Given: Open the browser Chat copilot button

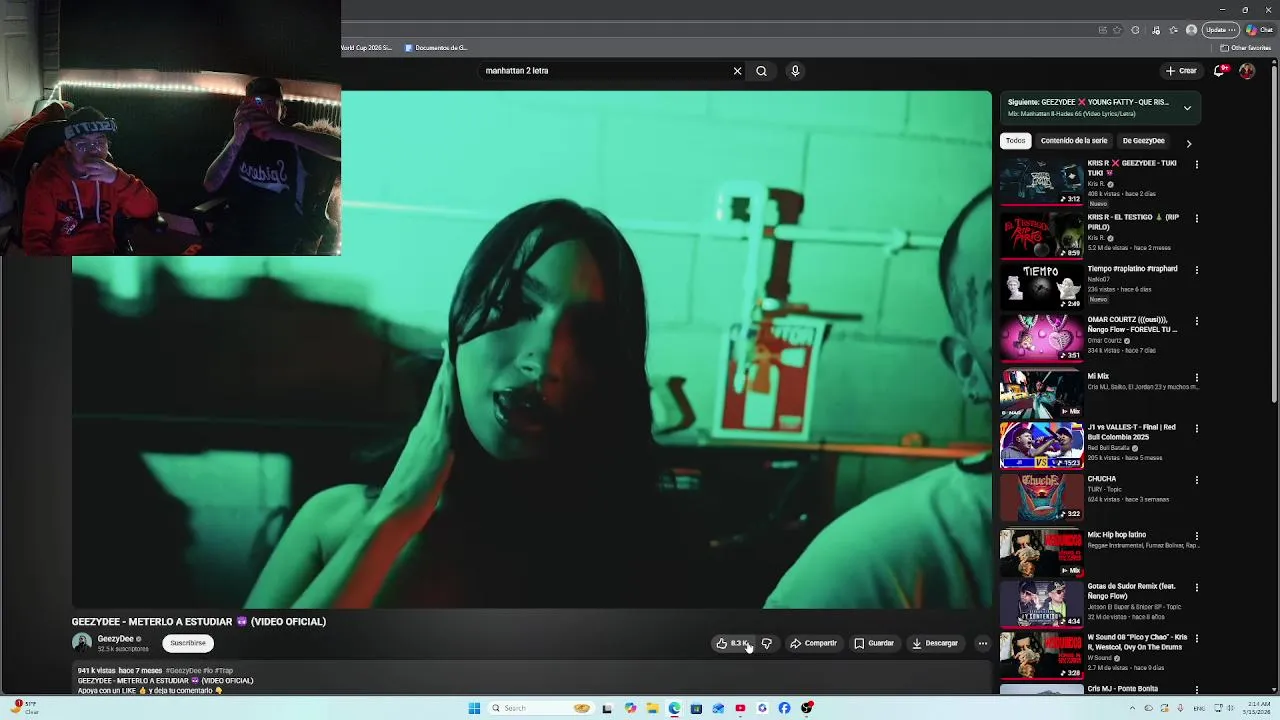Looking at the screenshot, I should pyautogui.click(x=1259, y=30).
